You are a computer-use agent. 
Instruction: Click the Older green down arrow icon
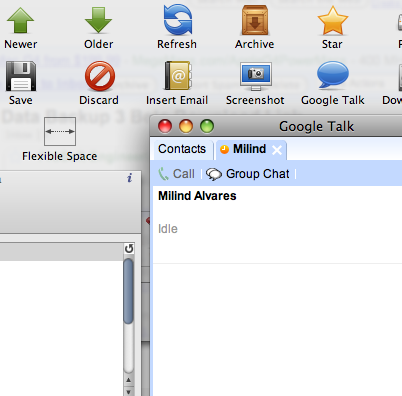pyautogui.click(x=98, y=21)
